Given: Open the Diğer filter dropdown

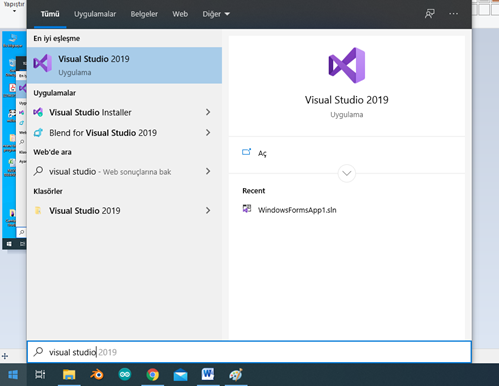Looking at the screenshot, I should coord(216,14).
